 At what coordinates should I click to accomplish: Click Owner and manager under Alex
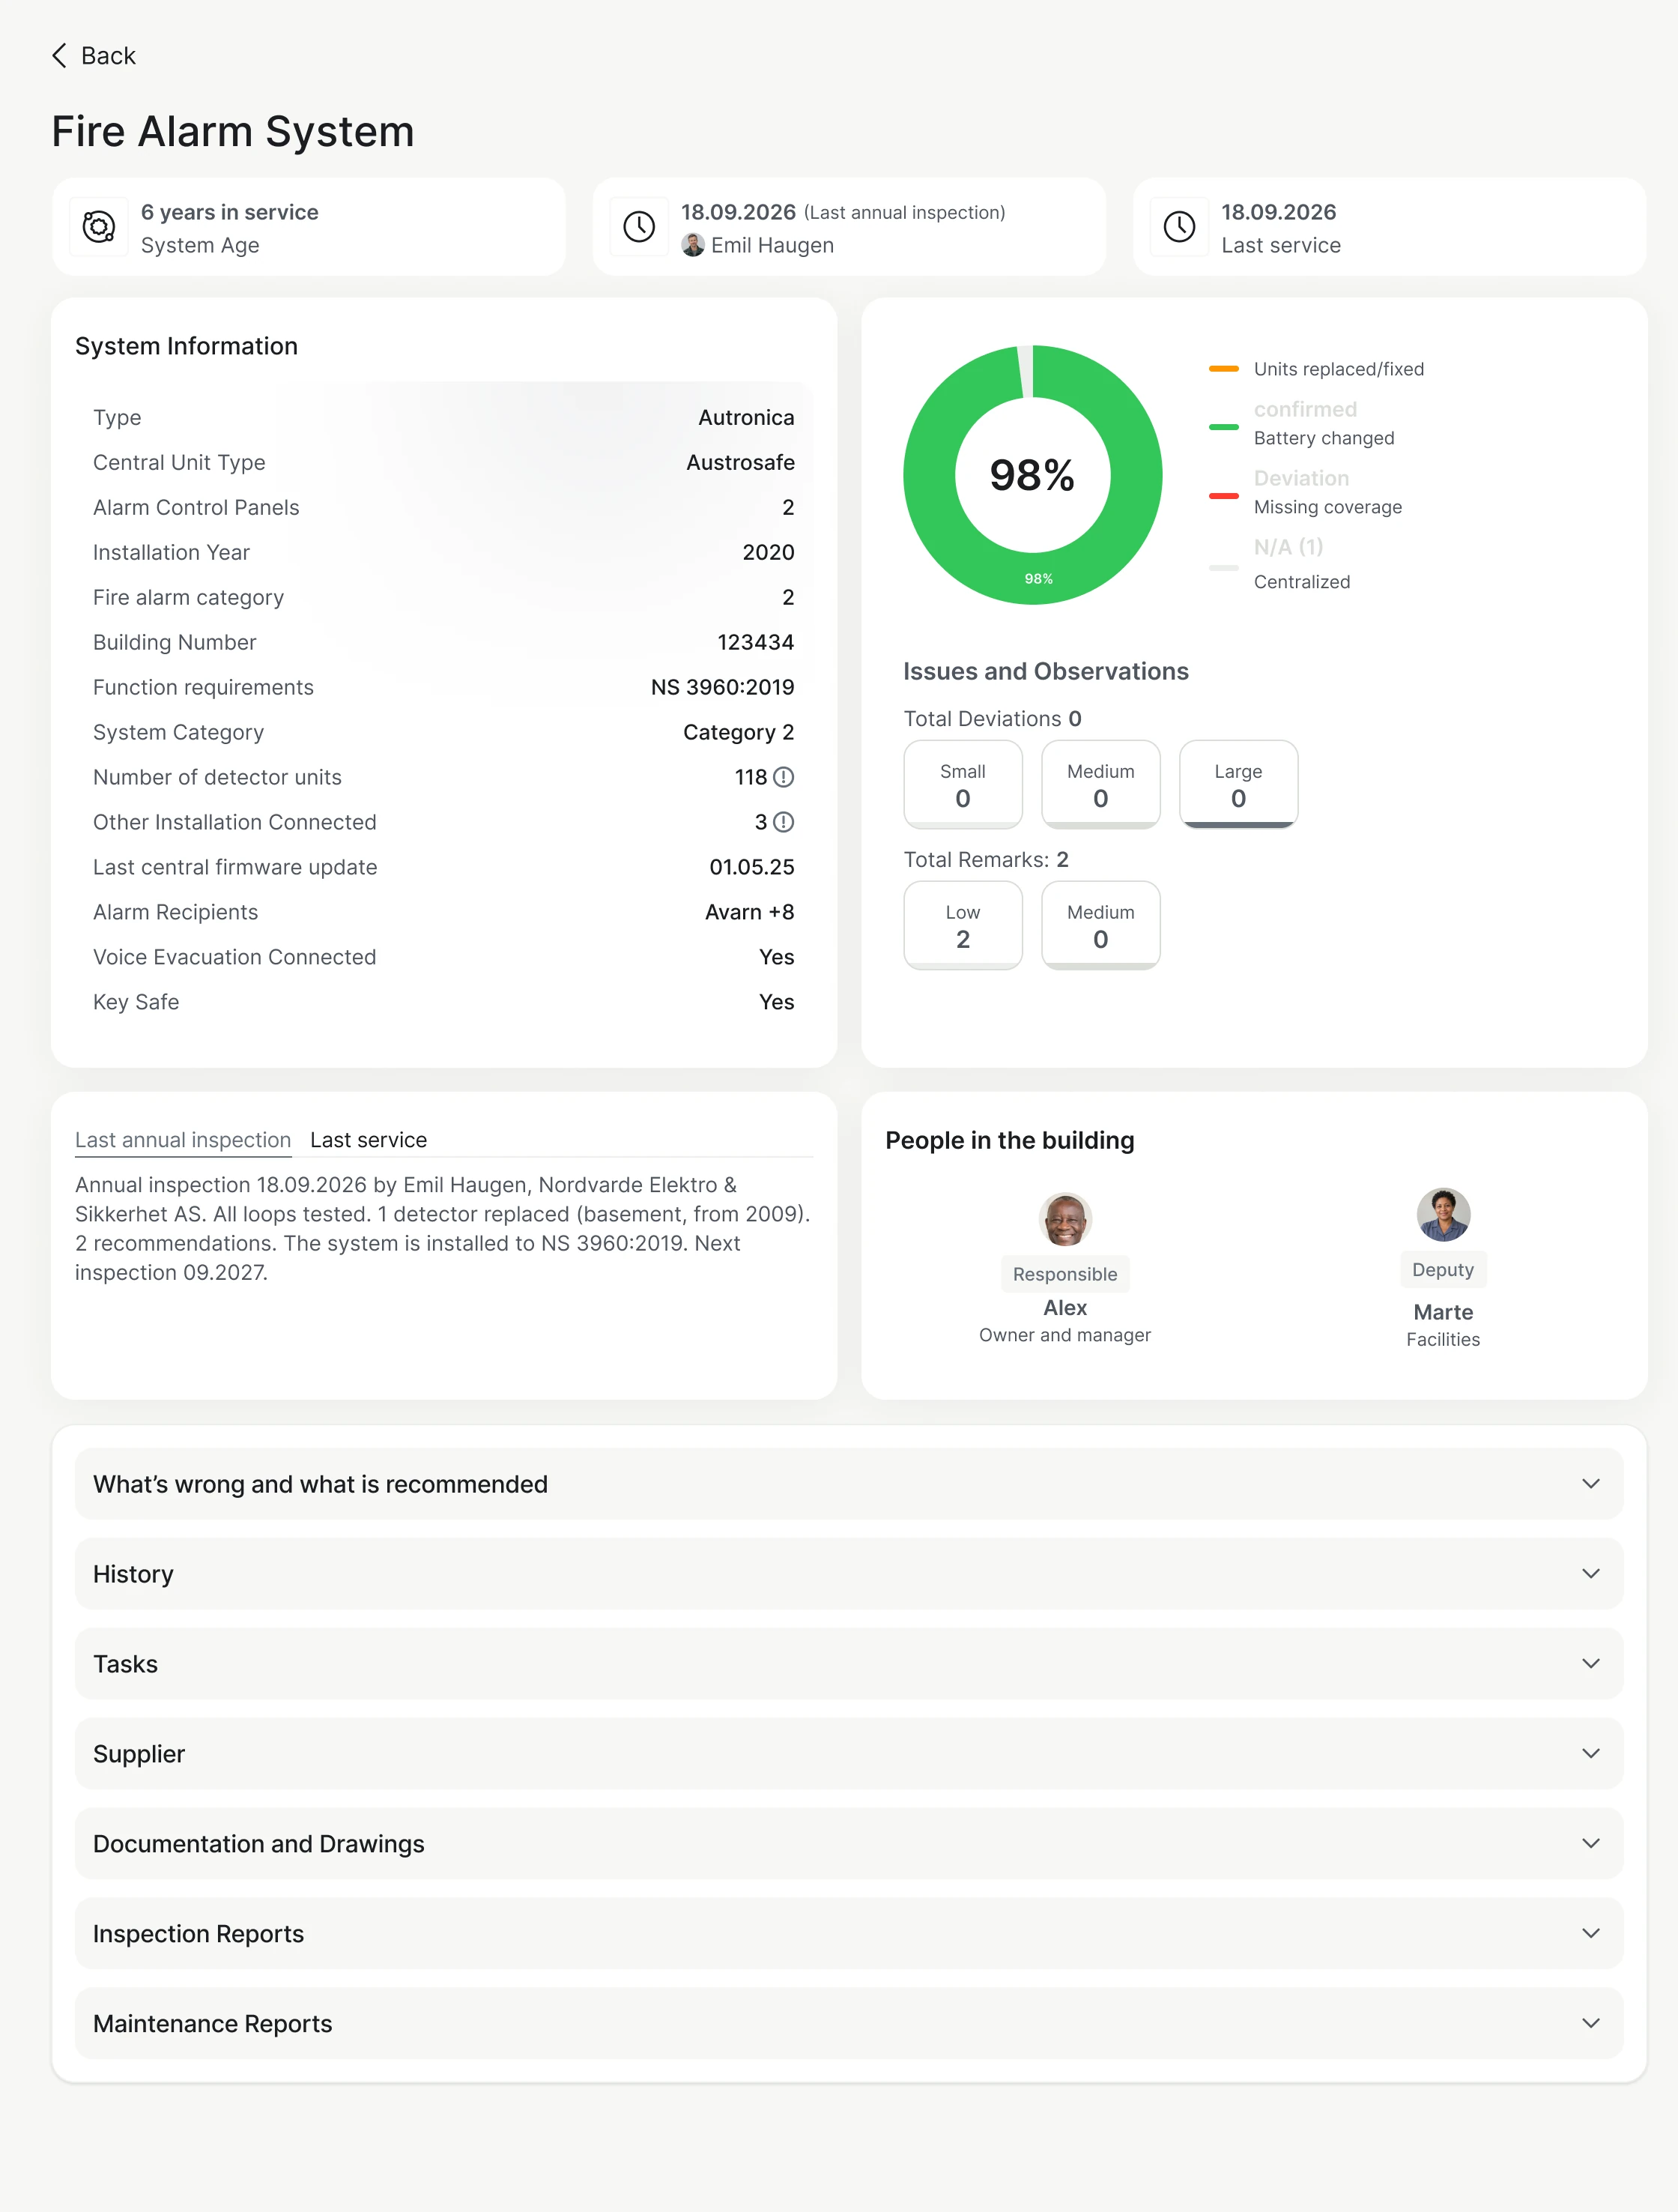[x=1065, y=1336]
